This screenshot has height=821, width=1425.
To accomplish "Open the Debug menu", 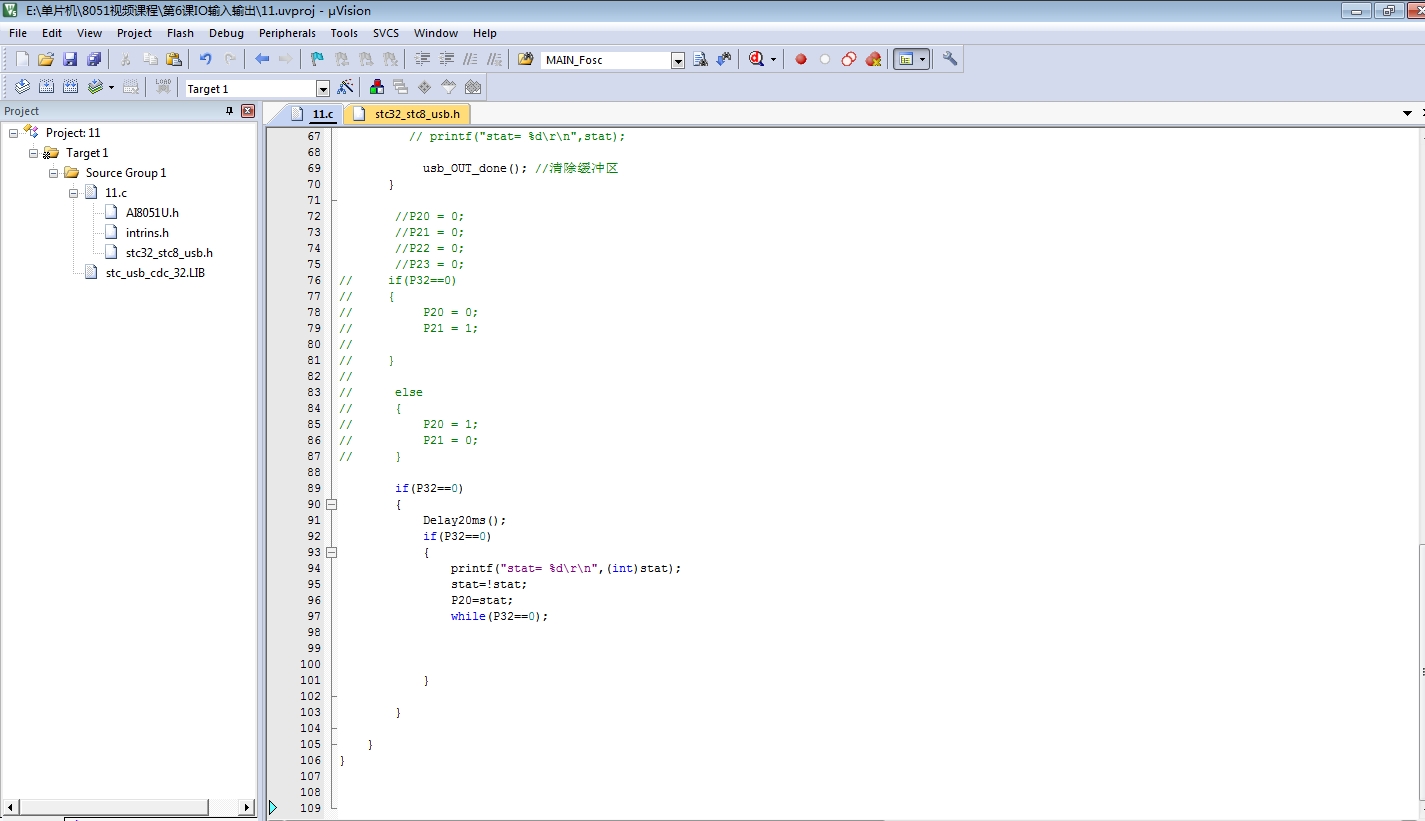I will click(226, 33).
